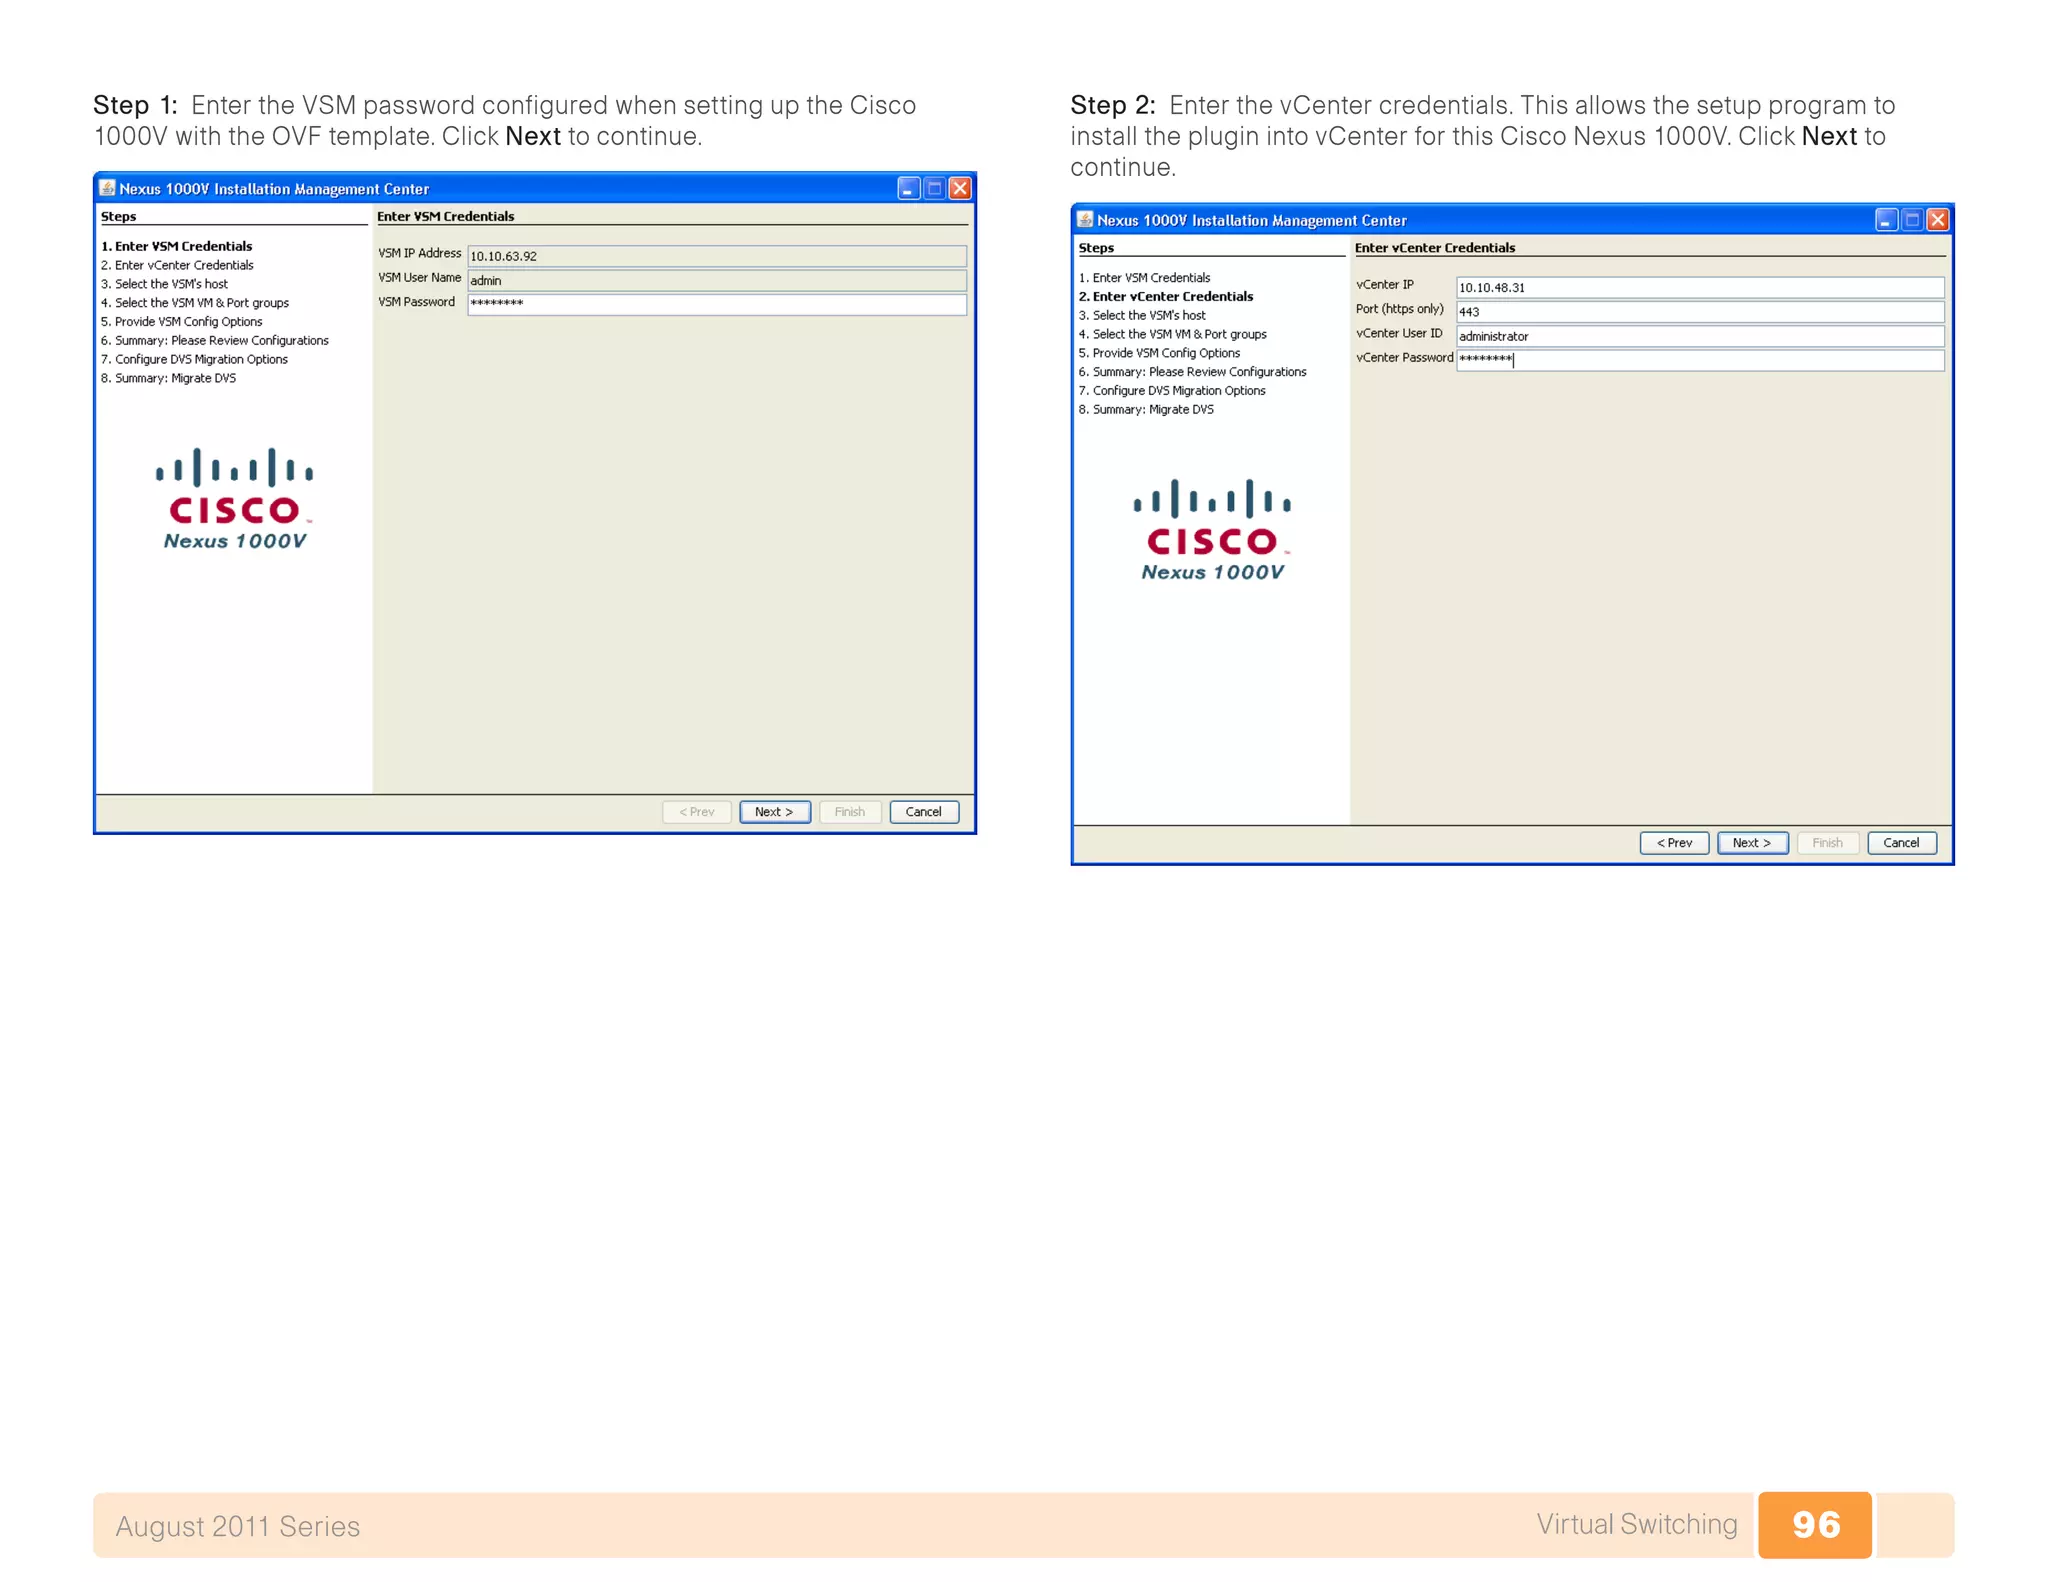Click Next in VSM Credentials window
2048x1582 pixels.
pyautogui.click(x=774, y=811)
